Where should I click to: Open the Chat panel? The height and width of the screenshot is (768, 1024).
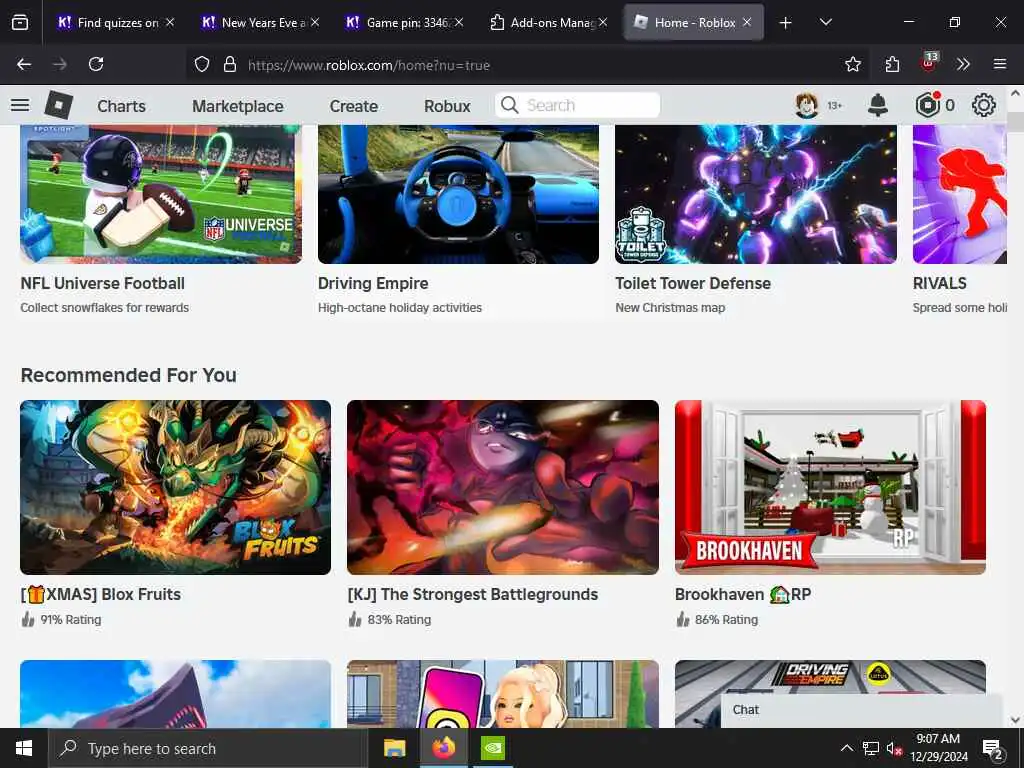click(x=861, y=711)
